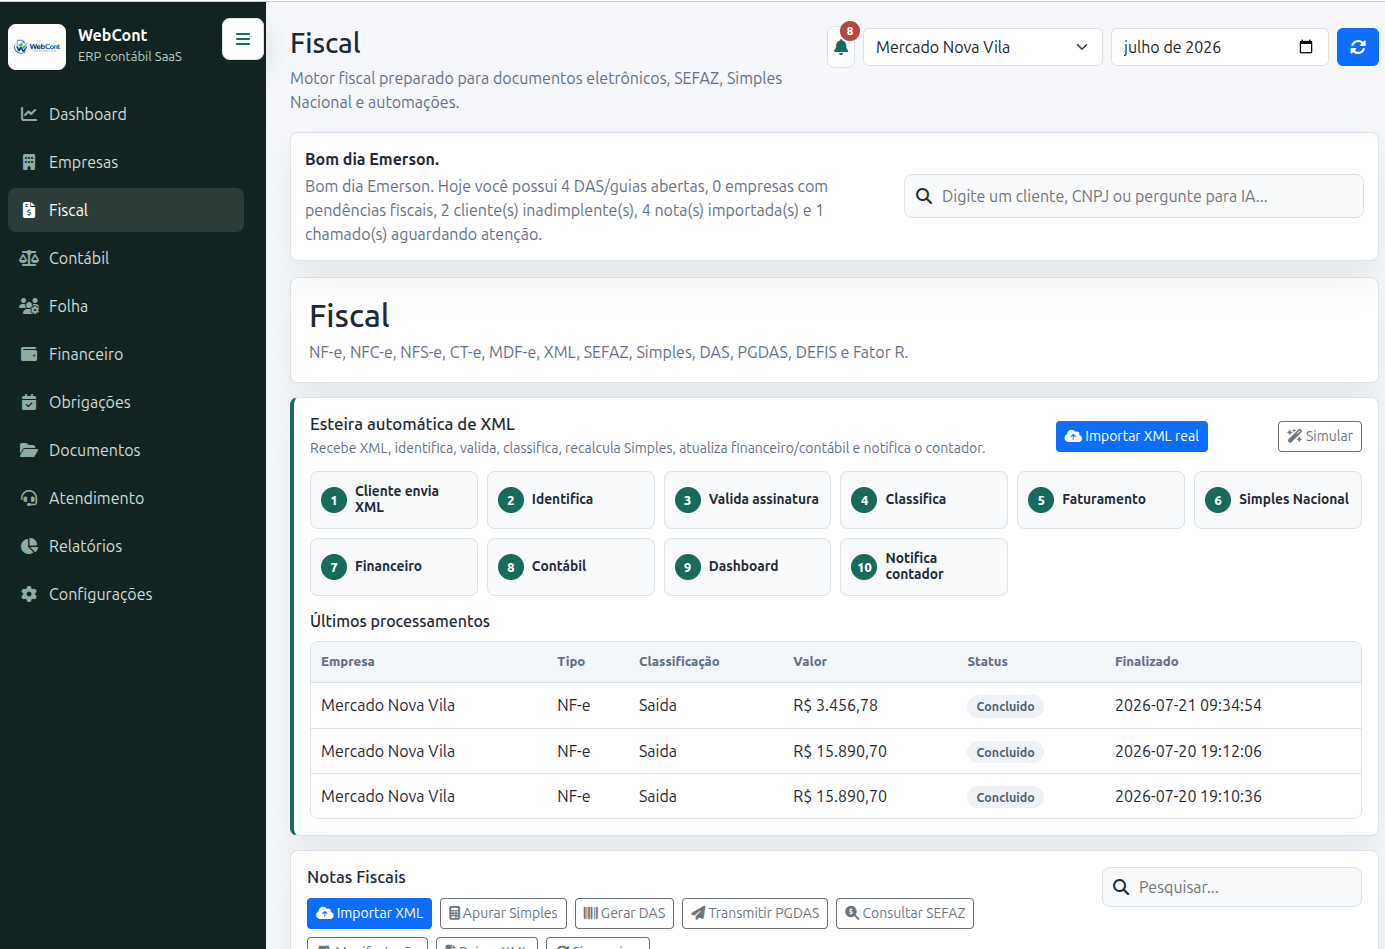Focus the client, CNPJ or AI search field

(1134, 196)
